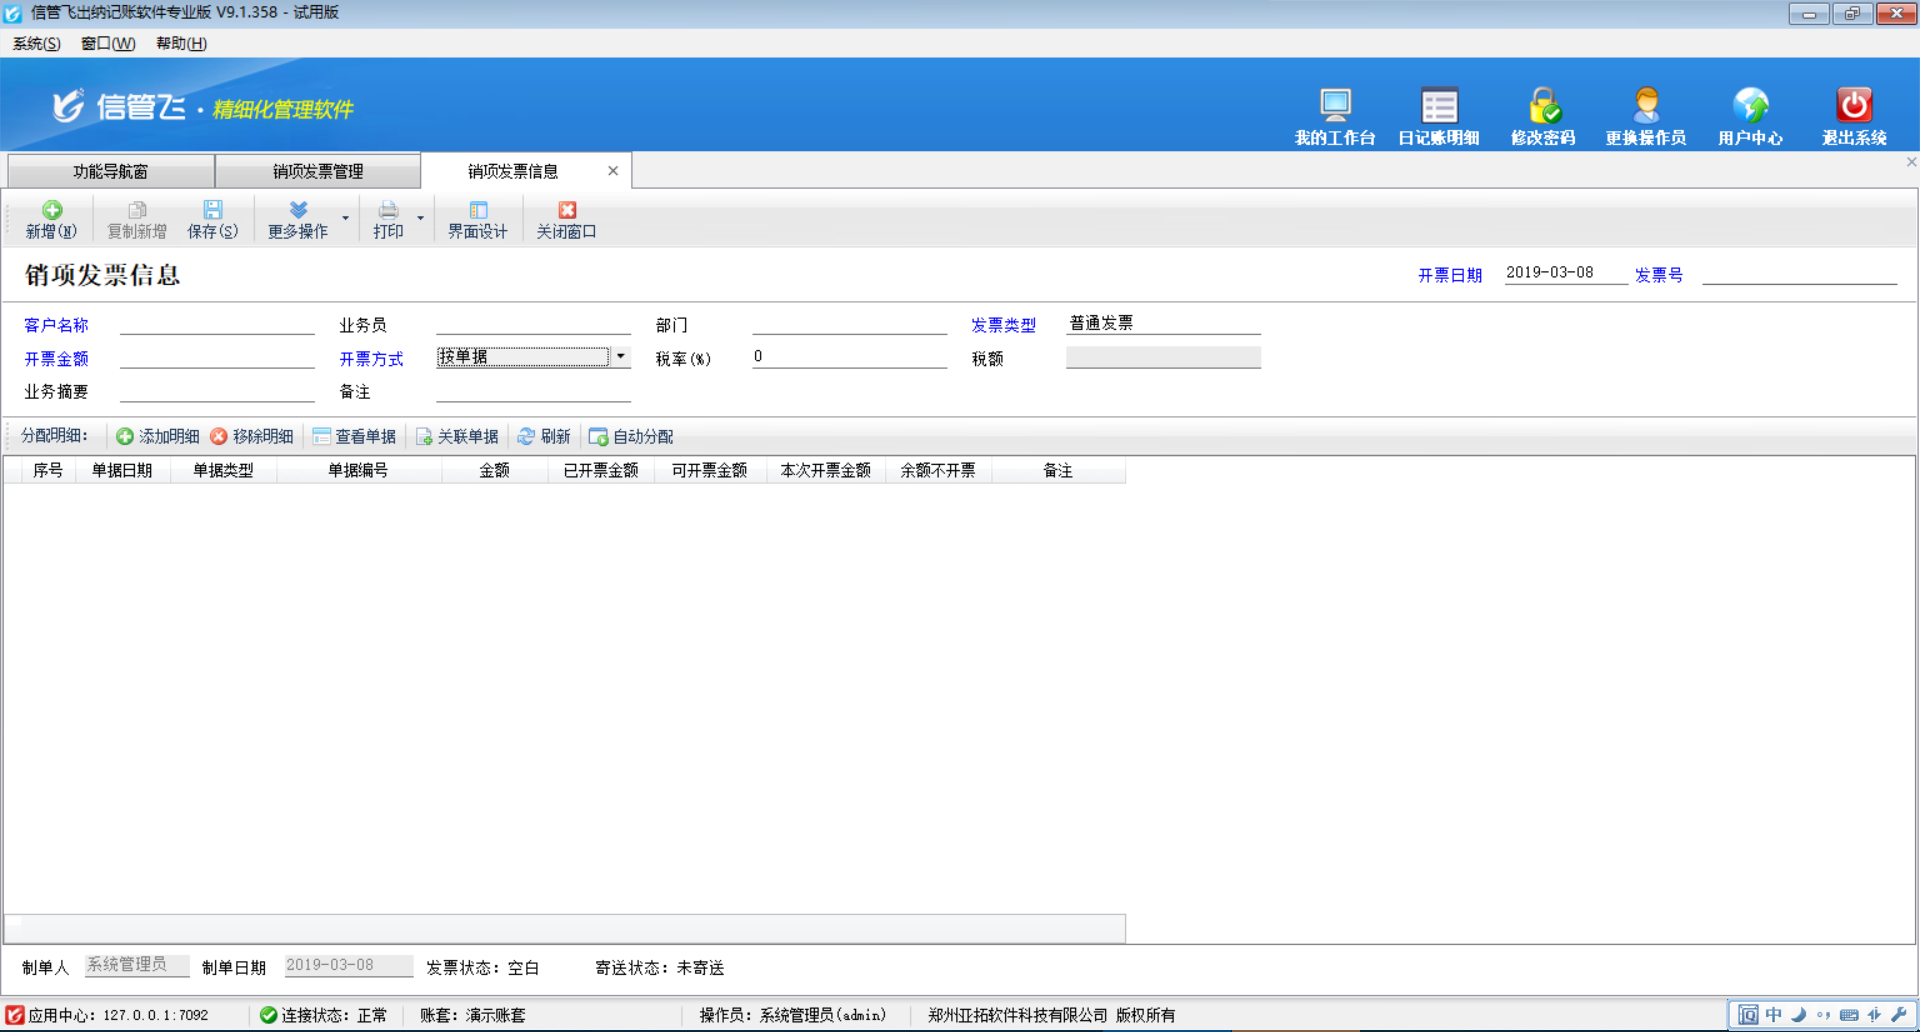Click 刷新 to refresh the detail list

(x=544, y=435)
